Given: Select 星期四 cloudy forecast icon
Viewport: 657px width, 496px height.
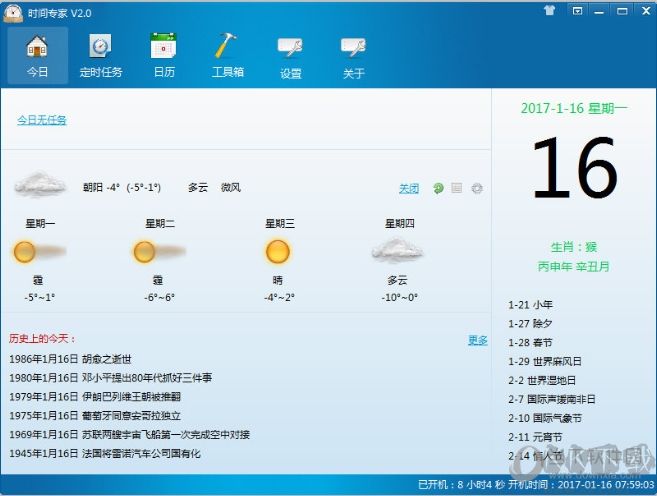Looking at the screenshot, I should pyautogui.click(x=398, y=252).
